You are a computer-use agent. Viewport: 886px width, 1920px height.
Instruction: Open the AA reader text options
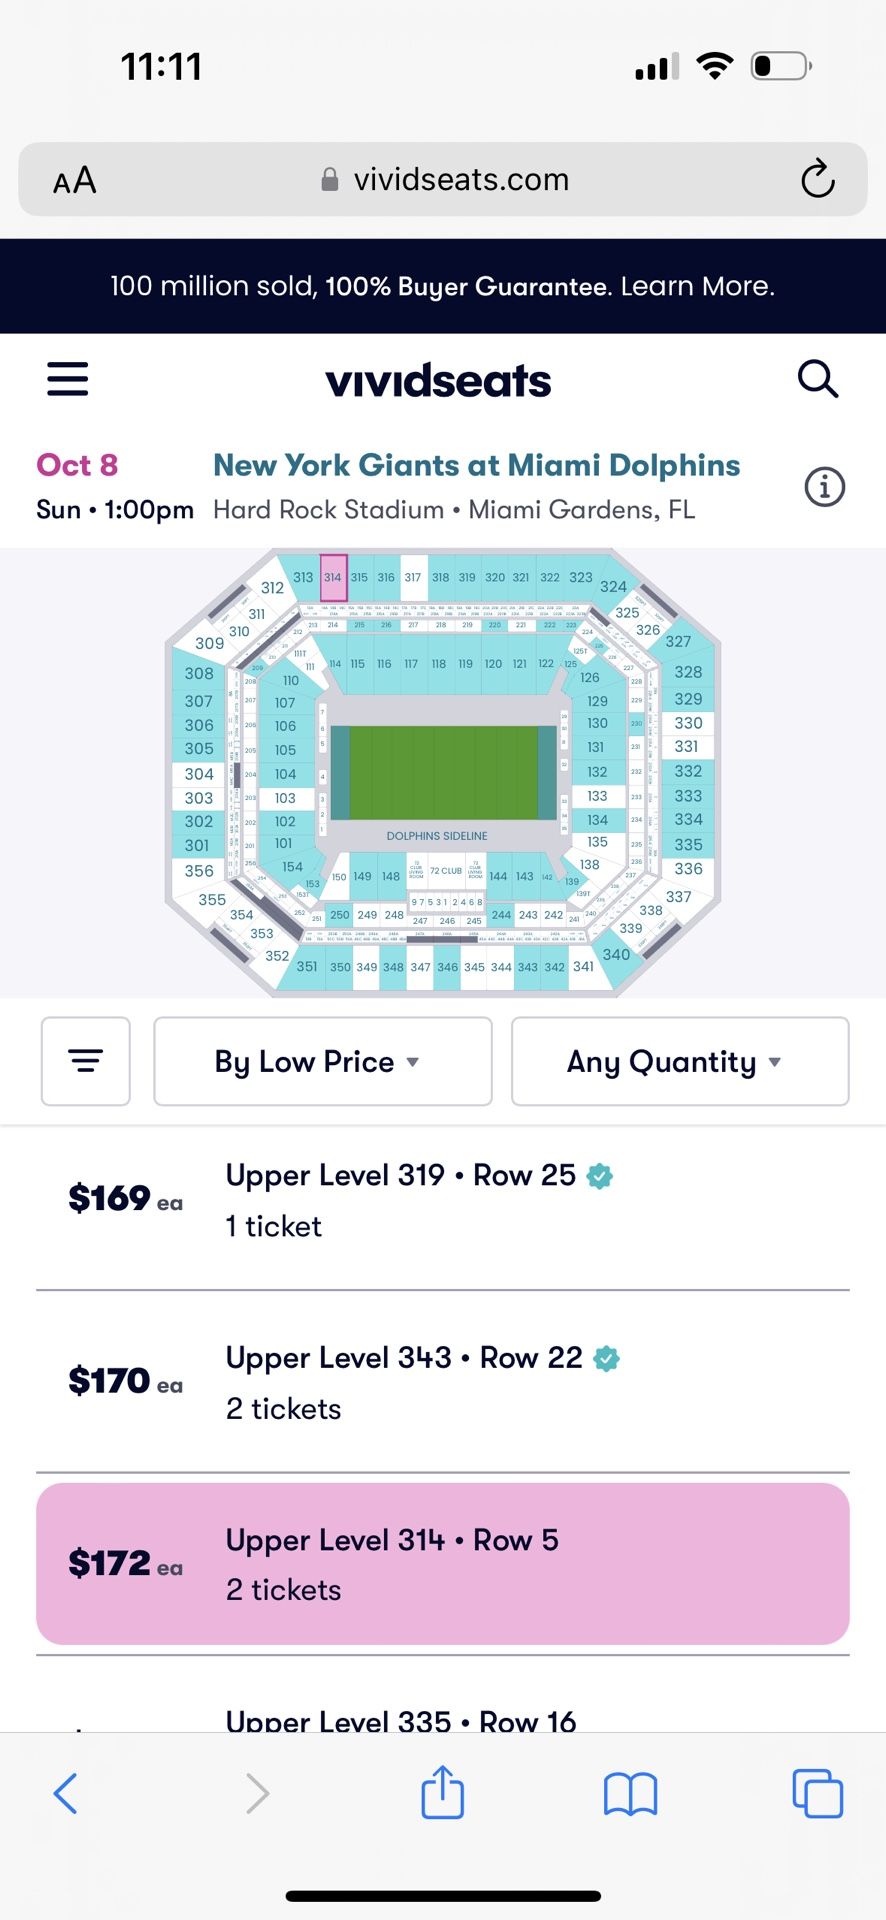[75, 180]
